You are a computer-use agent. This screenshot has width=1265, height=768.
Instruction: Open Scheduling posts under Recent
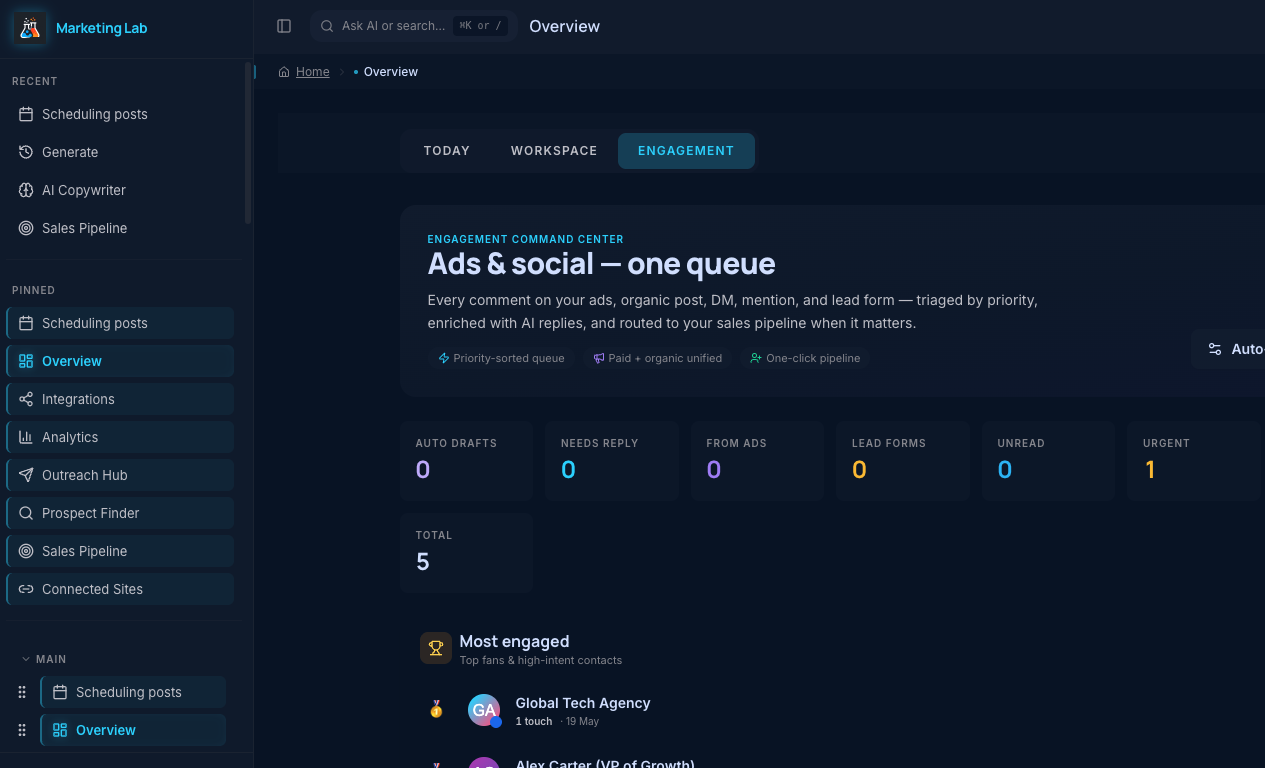(x=120, y=114)
